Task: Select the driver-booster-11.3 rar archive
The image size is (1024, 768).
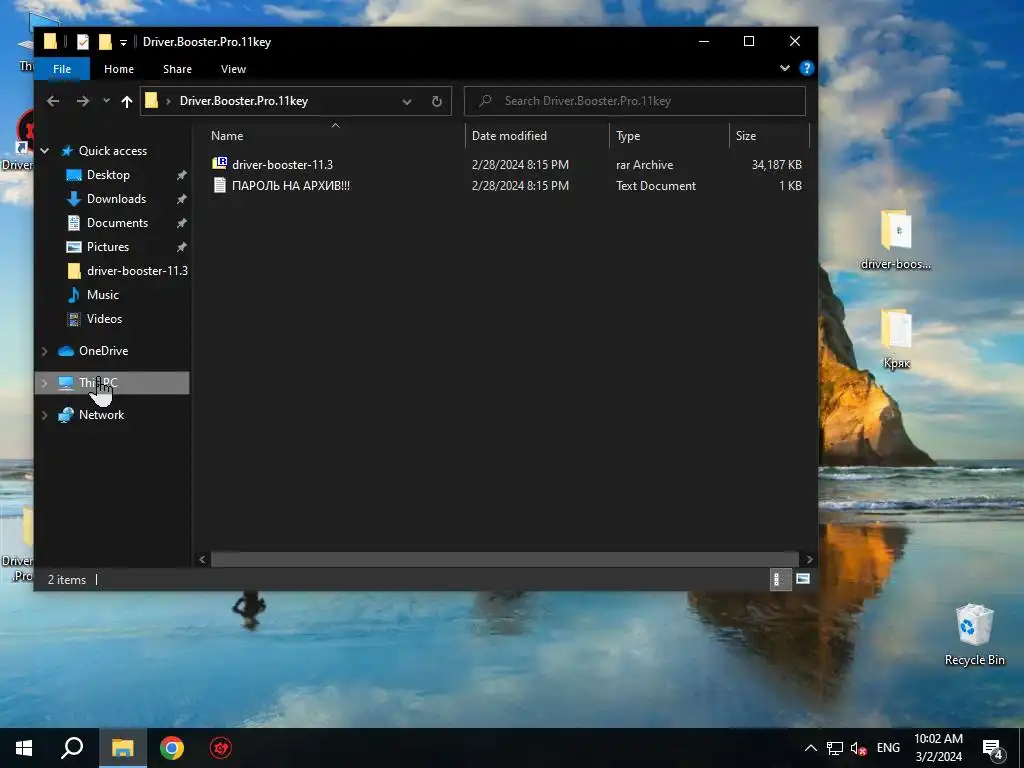Action: (282, 165)
